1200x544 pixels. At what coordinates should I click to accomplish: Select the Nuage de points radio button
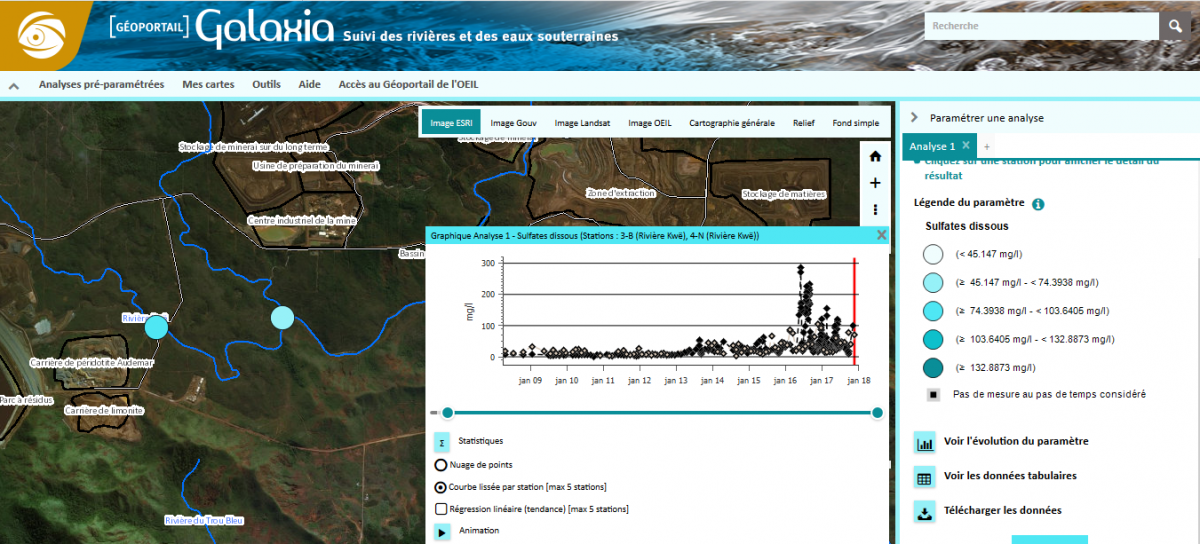pyautogui.click(x=441, y=465)
